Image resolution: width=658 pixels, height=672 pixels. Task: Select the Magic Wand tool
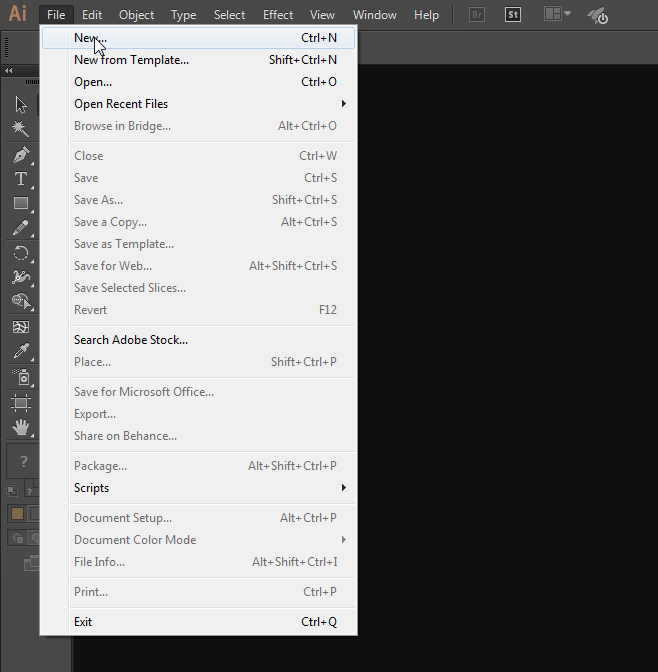[20, 128]
